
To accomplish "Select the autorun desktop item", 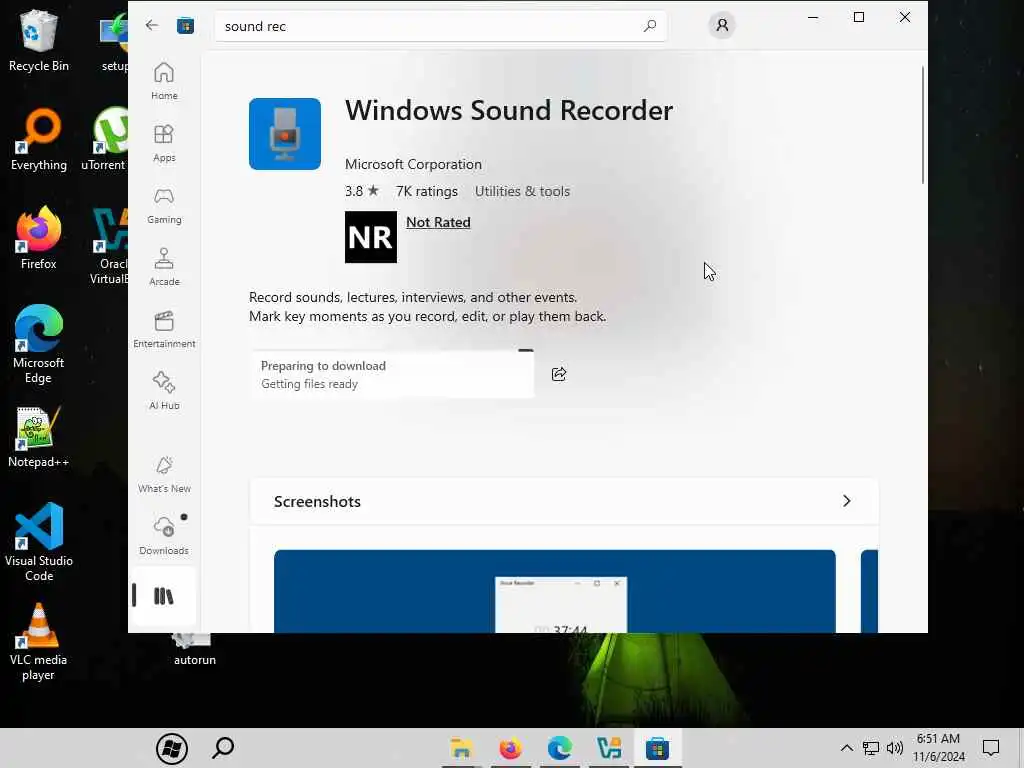I will coord(195,650).
